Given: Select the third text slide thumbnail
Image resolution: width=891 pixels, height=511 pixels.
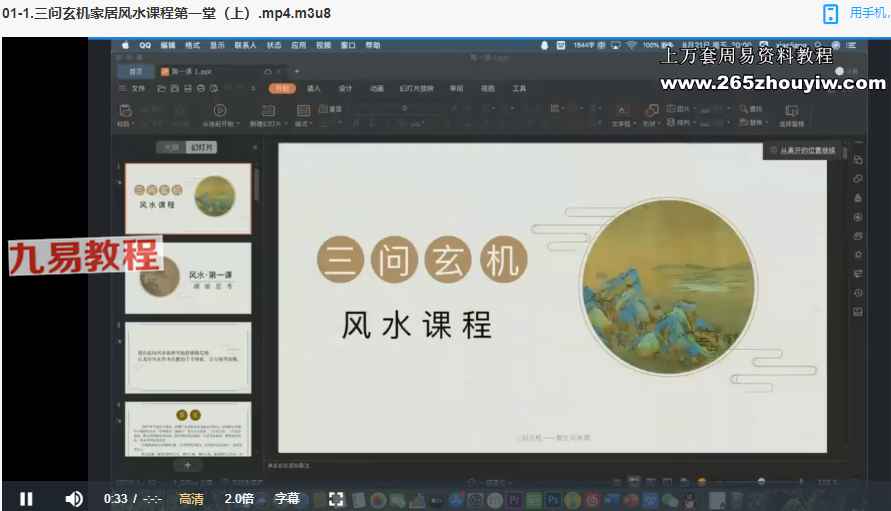Looking at the screenshot, I should [188, 358].
